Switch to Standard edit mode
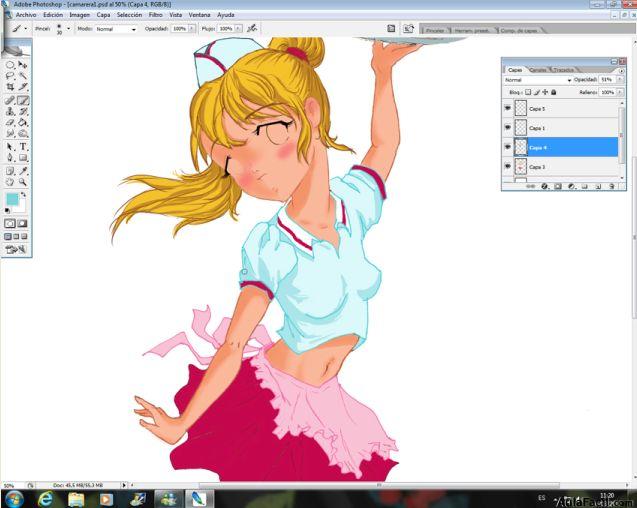This screenshot has width=637, height=508. (10, 224)
